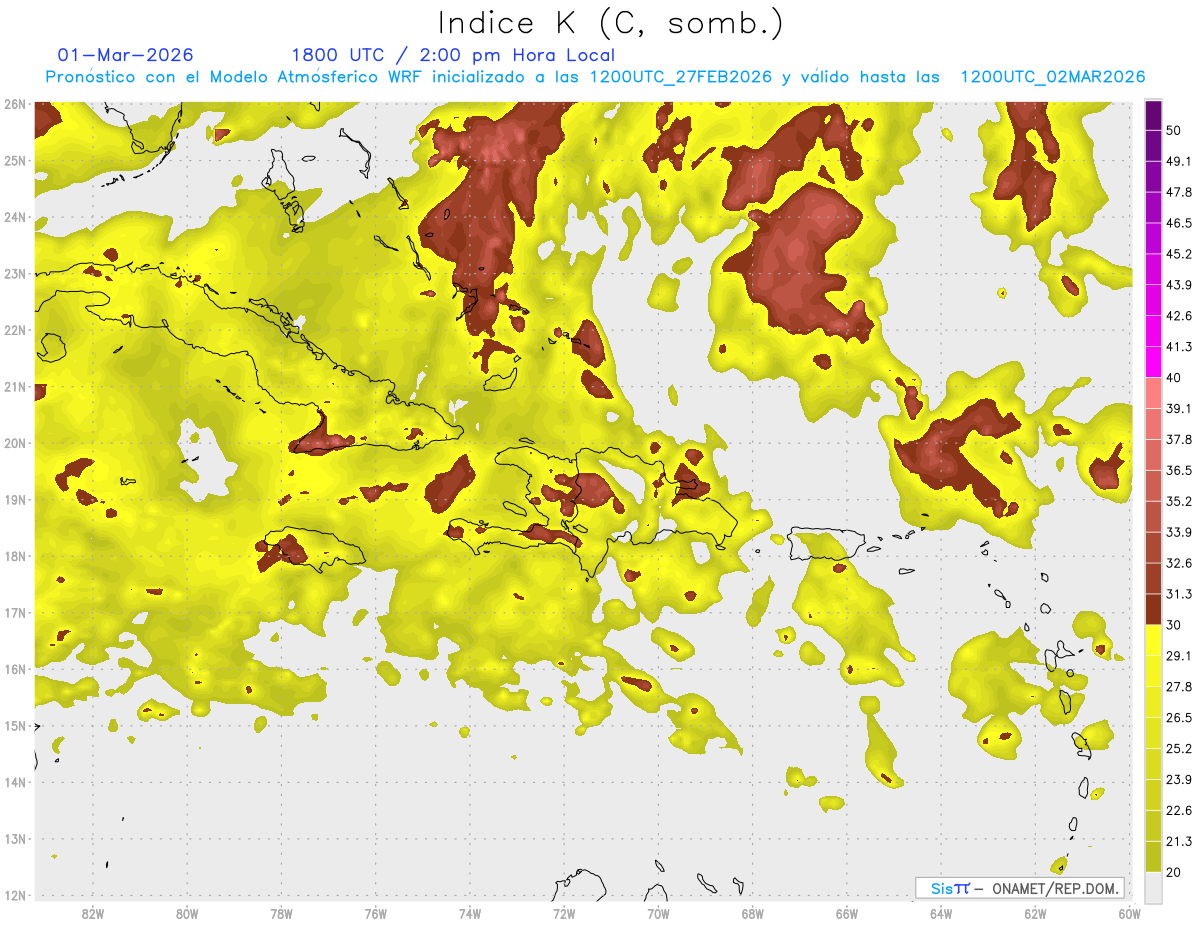Click the colorbar label '40'
Image resolution: width=1200 pixels, height=927 pixels.
pos(1174,378)
